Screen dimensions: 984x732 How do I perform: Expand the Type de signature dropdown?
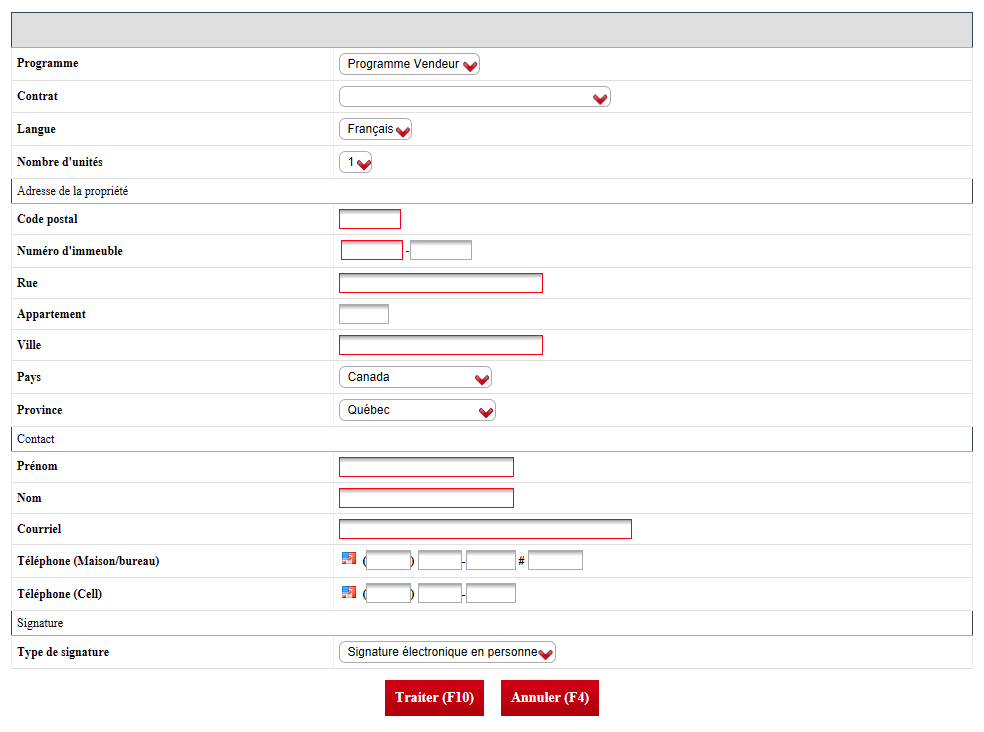click(x=447, y=652)
